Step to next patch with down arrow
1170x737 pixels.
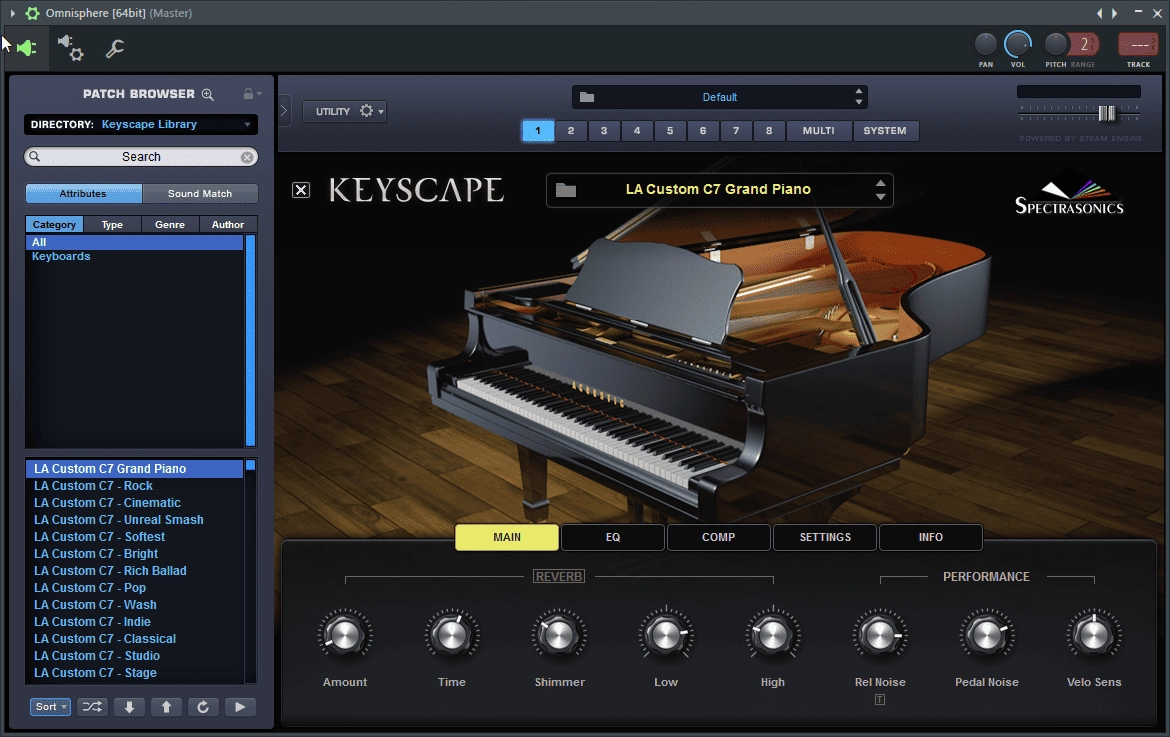129,707
